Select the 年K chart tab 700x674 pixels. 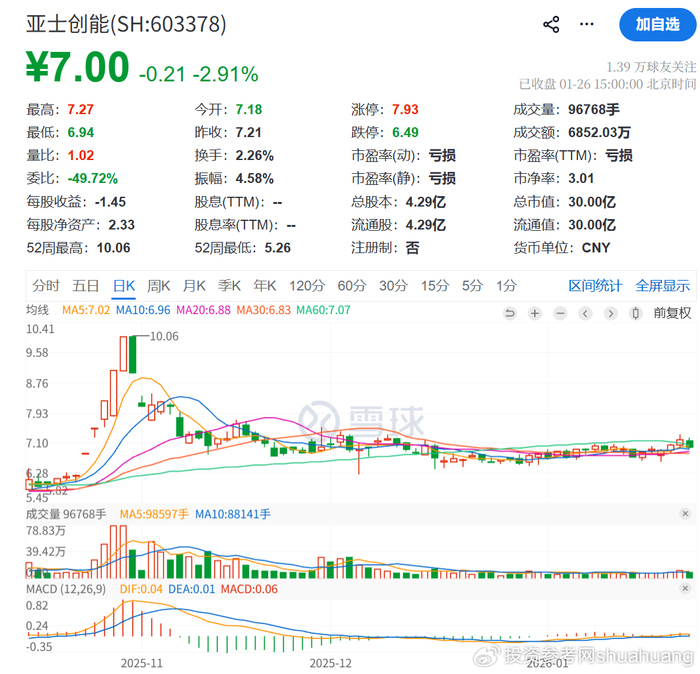(x=265, y=286)
